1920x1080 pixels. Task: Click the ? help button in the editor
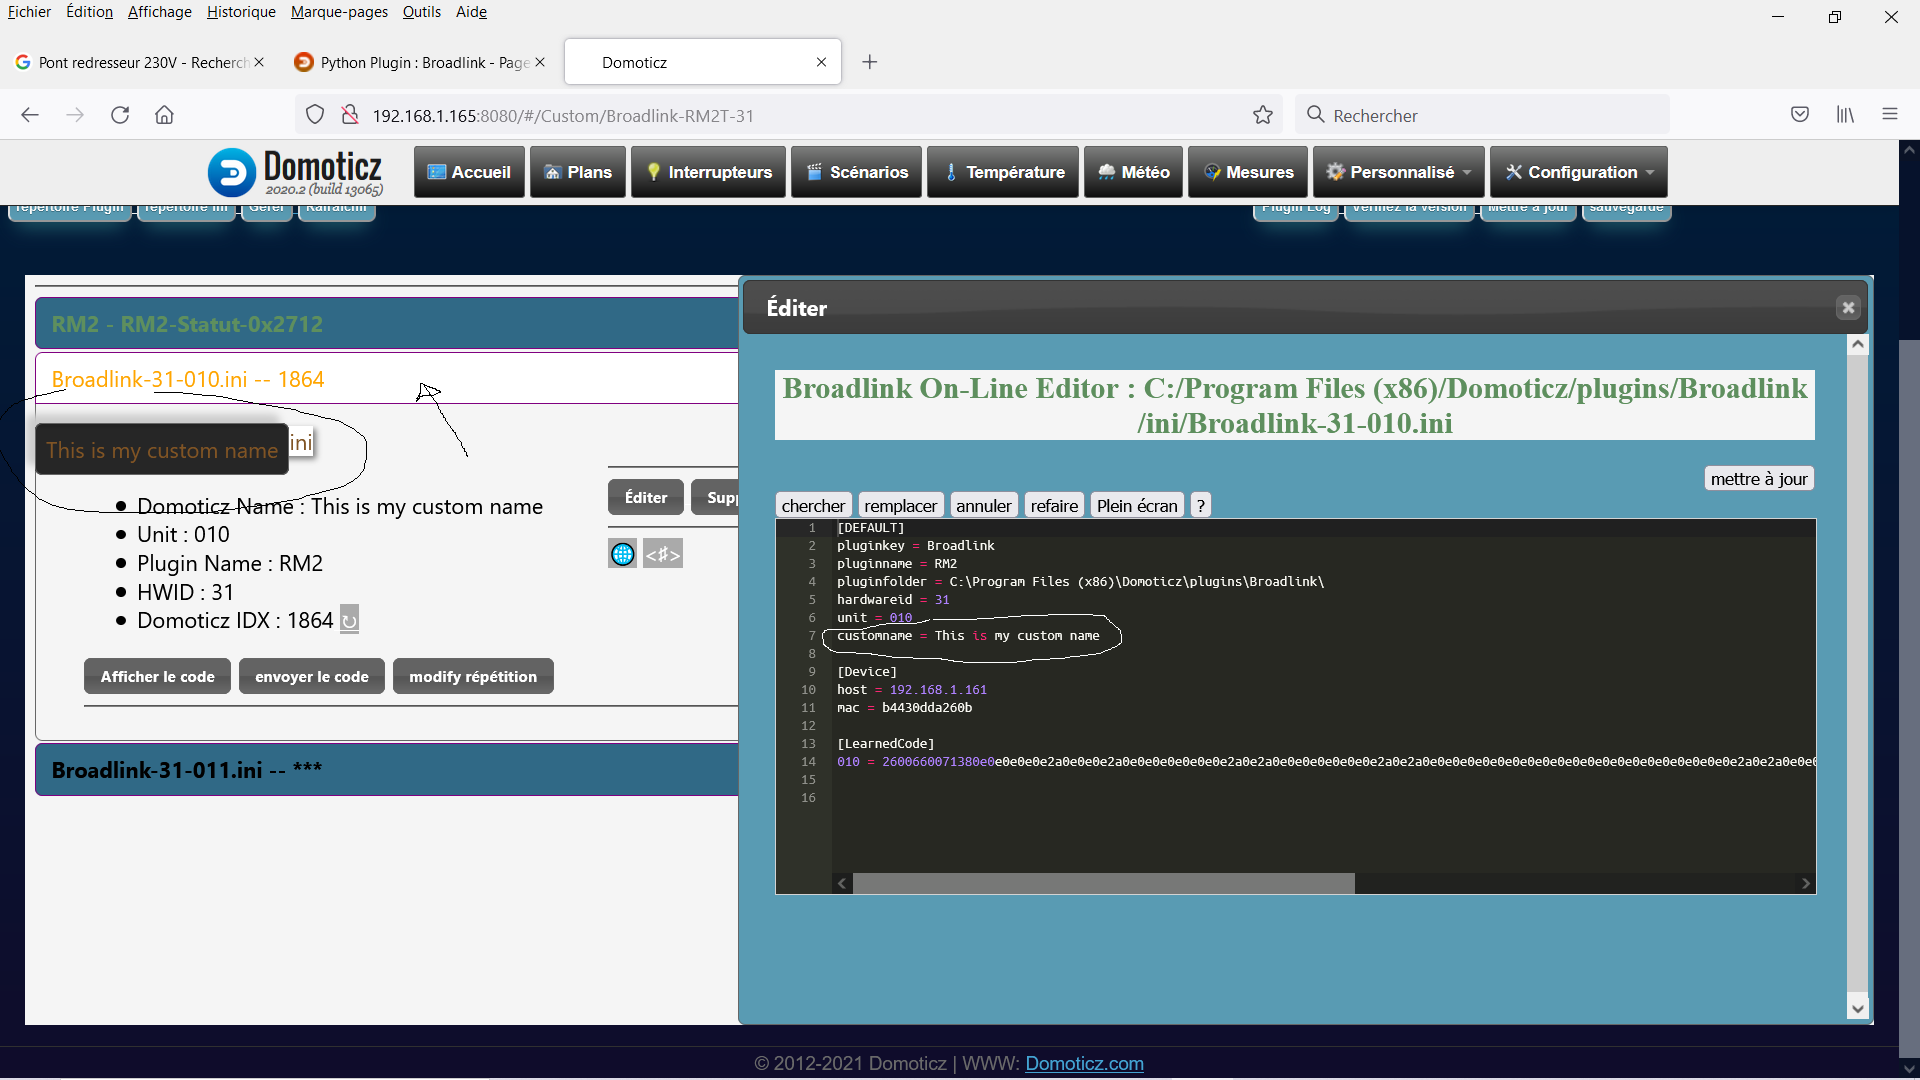pos(1201,506)
